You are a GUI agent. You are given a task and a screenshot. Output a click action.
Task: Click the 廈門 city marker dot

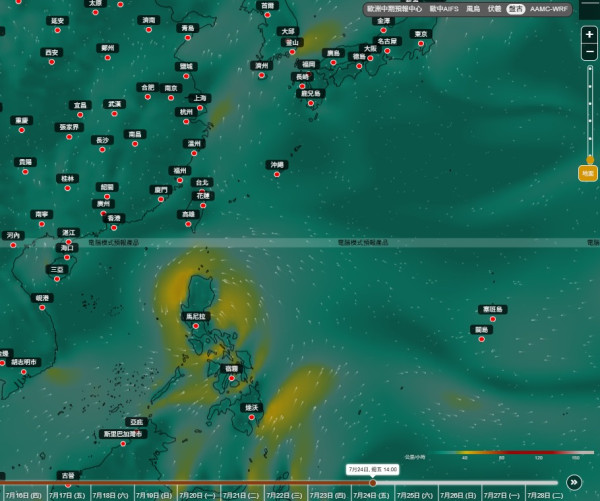click(x=161, y=199)
